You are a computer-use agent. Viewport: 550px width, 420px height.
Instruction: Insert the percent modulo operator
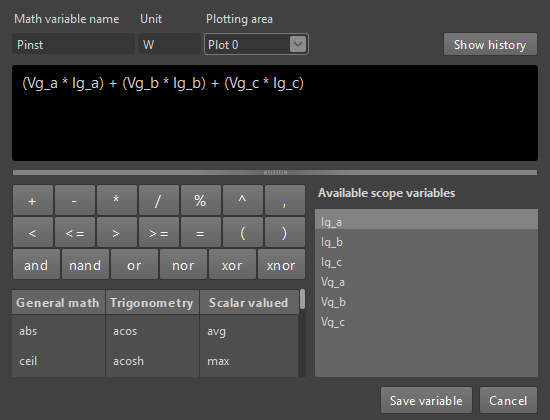coord(201,200)
